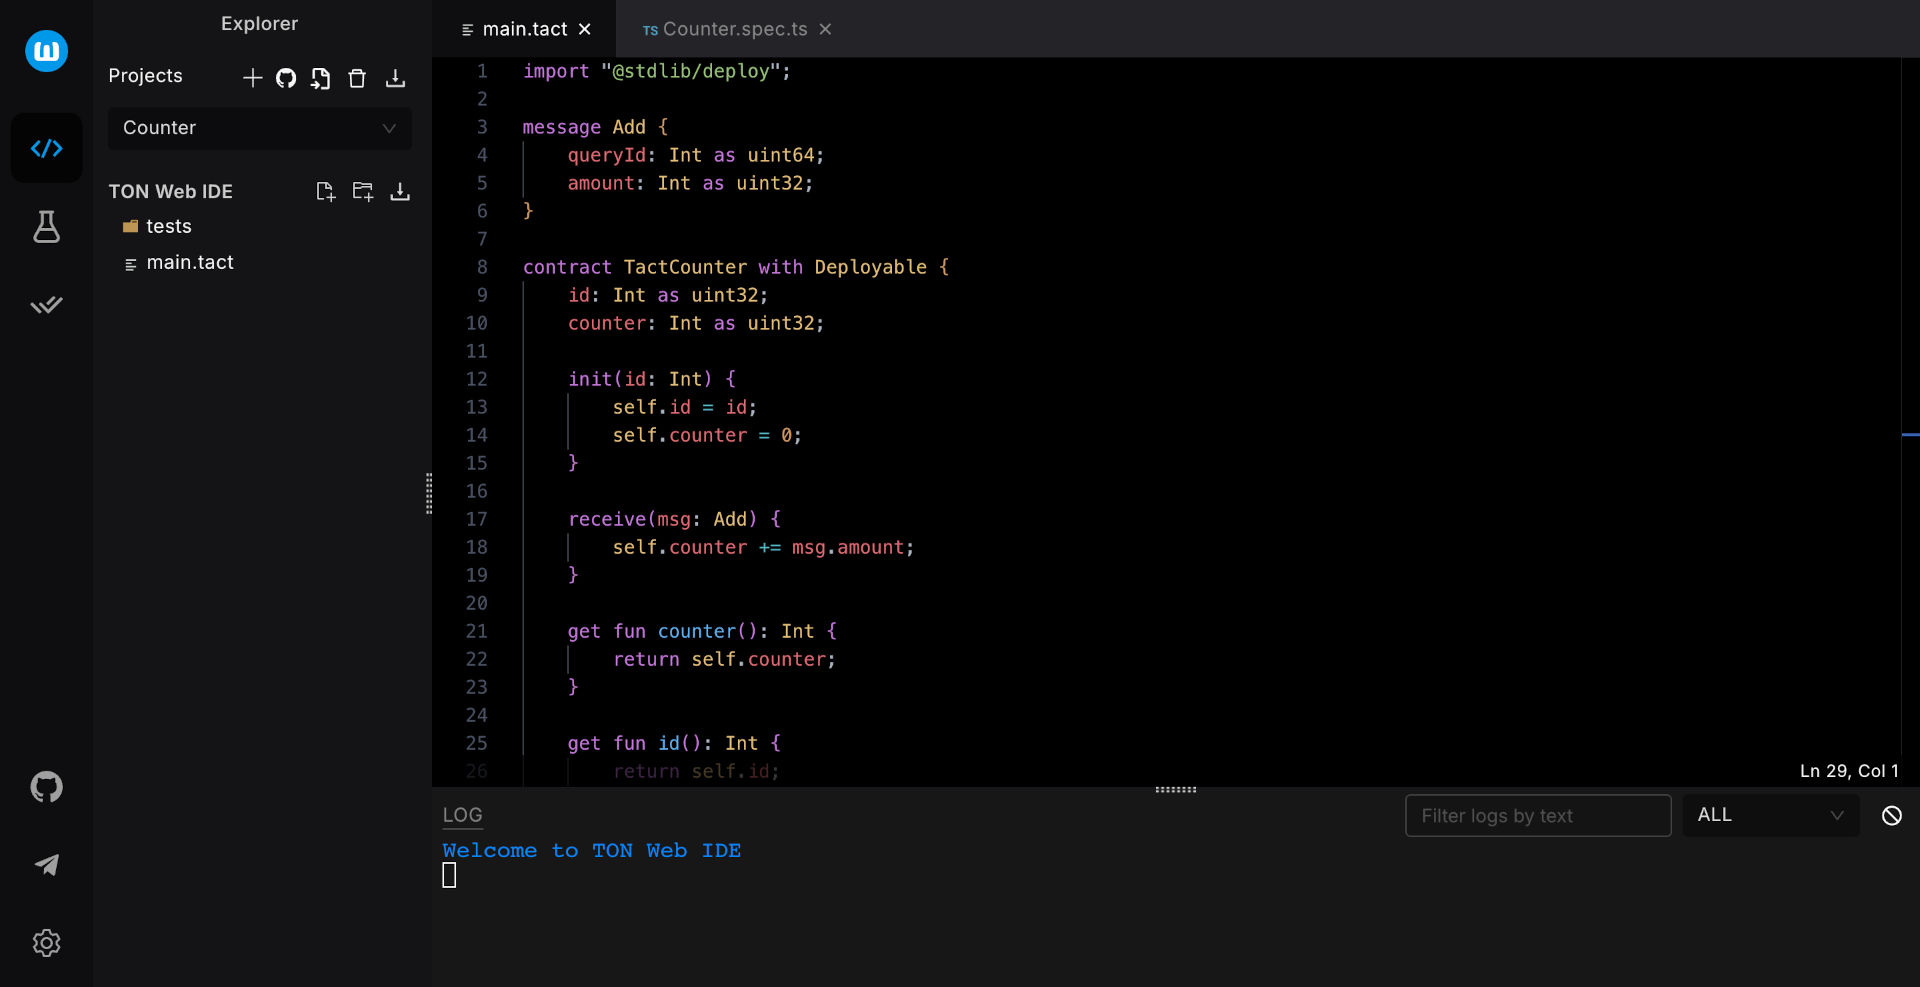The width and height of the screenshot is (1920, 987).
Task: Create a new folder in TON Web IDE
Action: pos(362,191)
